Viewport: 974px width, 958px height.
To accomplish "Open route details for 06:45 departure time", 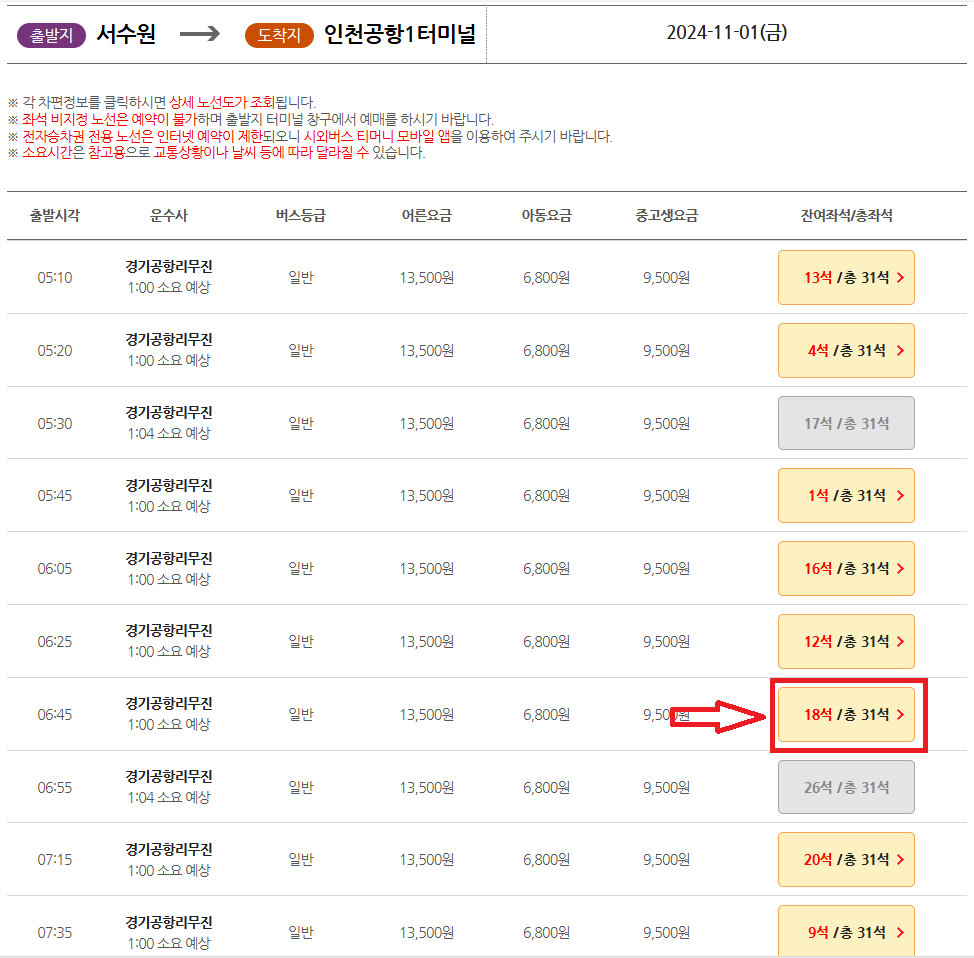I will 55,714.
